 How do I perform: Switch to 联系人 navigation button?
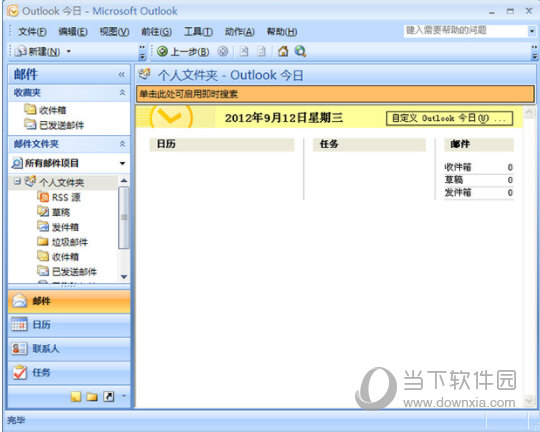click(x=69, y=349)
